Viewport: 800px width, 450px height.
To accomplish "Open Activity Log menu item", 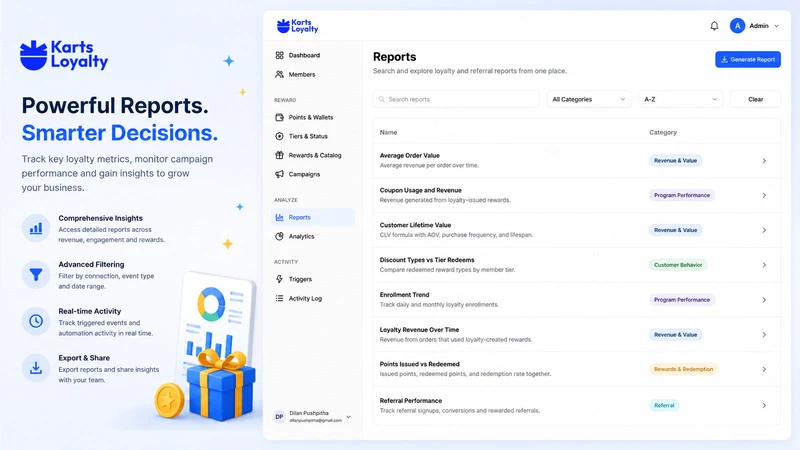I will tap(305, 298).
